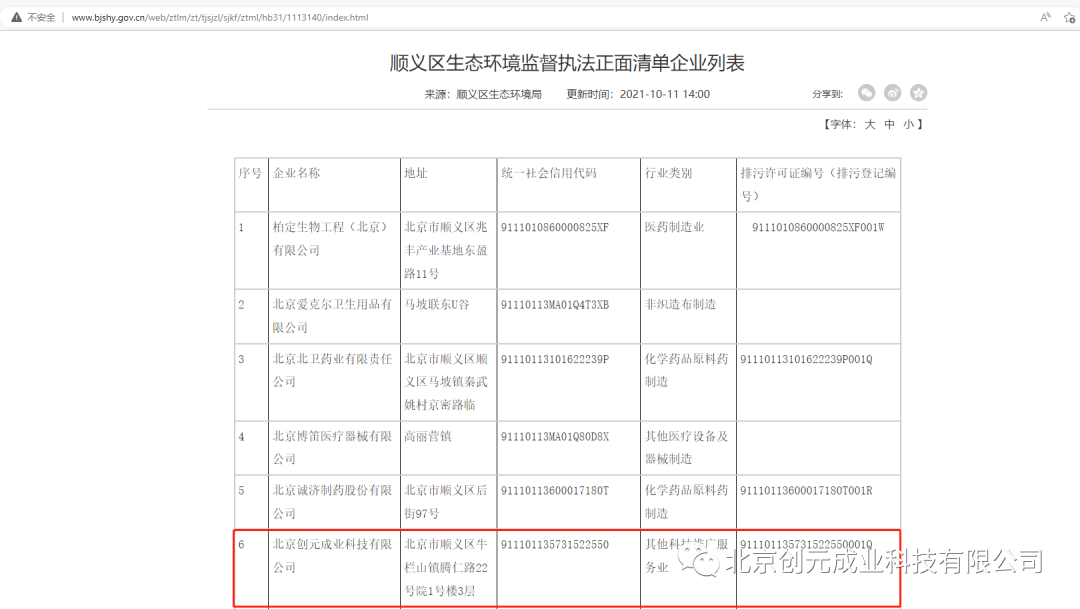
Task: Click the page title 顺义区生态环境监督执法正面清单企业列表
Action: (567, 63)
